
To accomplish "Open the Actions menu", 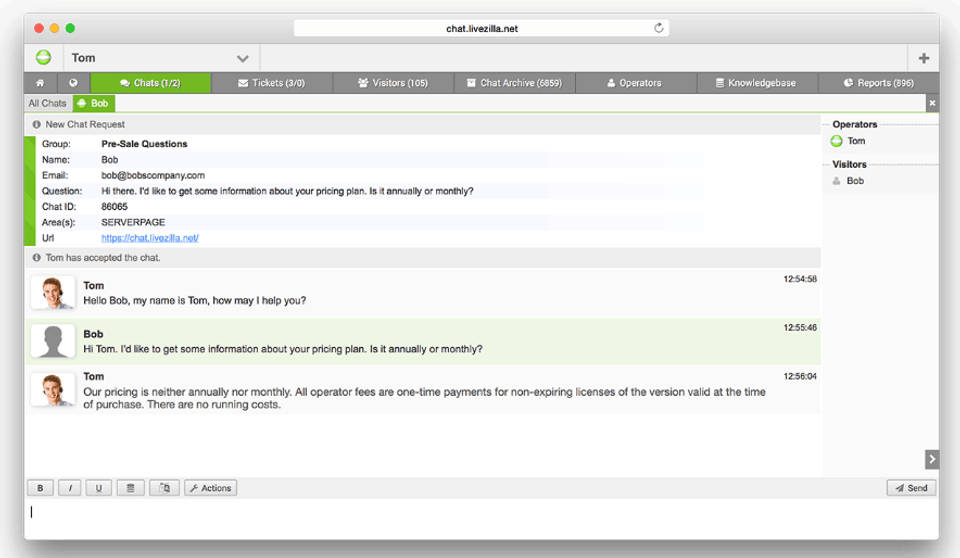I will tap(210, 488).
